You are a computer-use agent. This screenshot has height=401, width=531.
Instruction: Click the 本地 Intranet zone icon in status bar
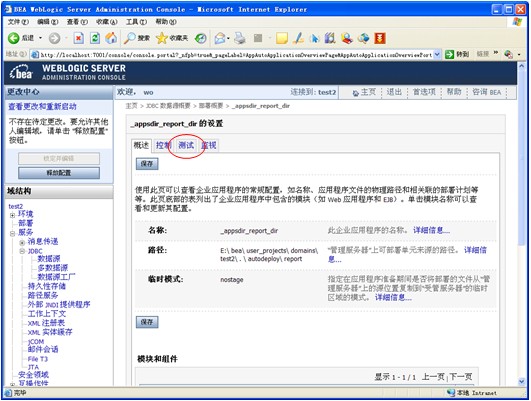point(451,393)
